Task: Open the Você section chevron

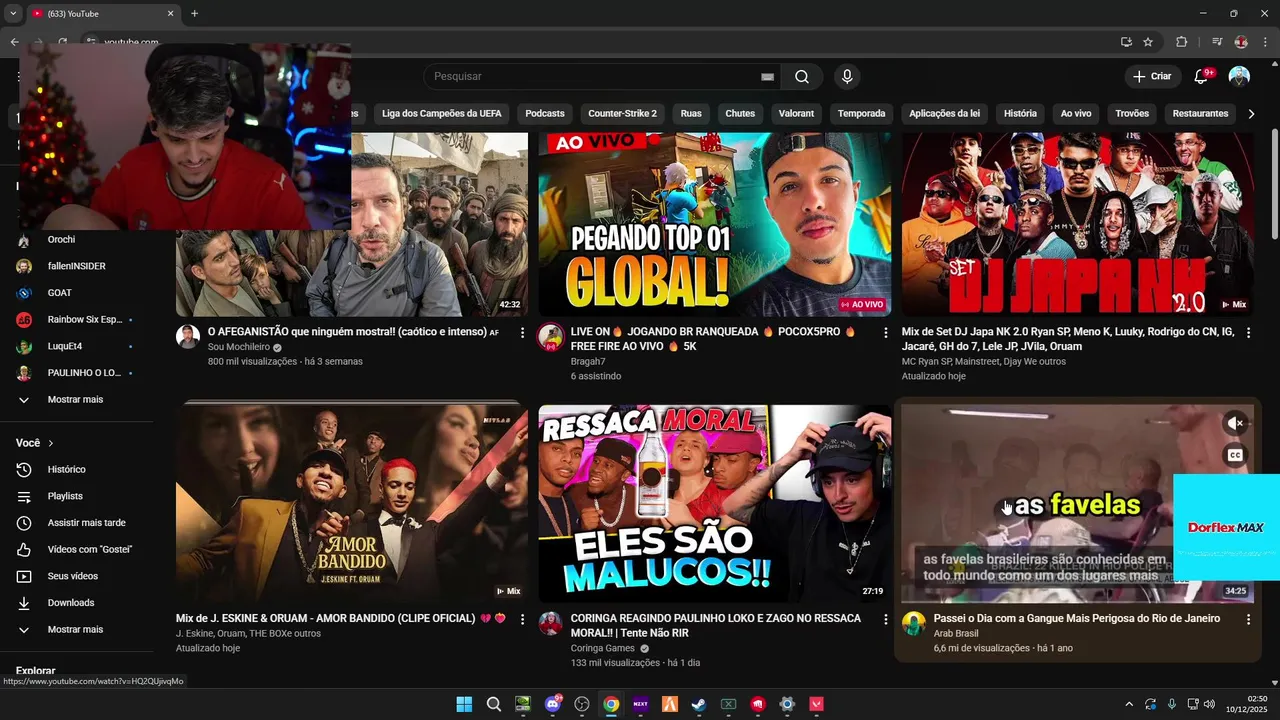Action: click(x=51, y=443)
